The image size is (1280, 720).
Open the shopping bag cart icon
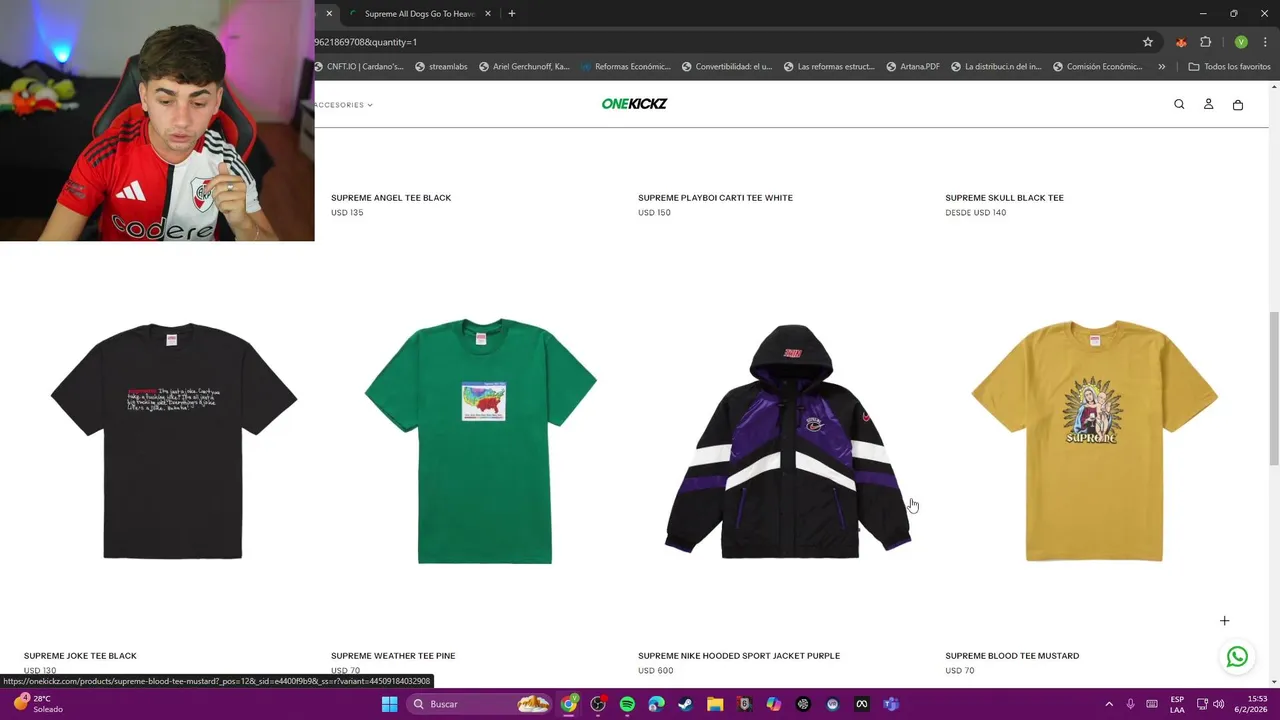1238,104
